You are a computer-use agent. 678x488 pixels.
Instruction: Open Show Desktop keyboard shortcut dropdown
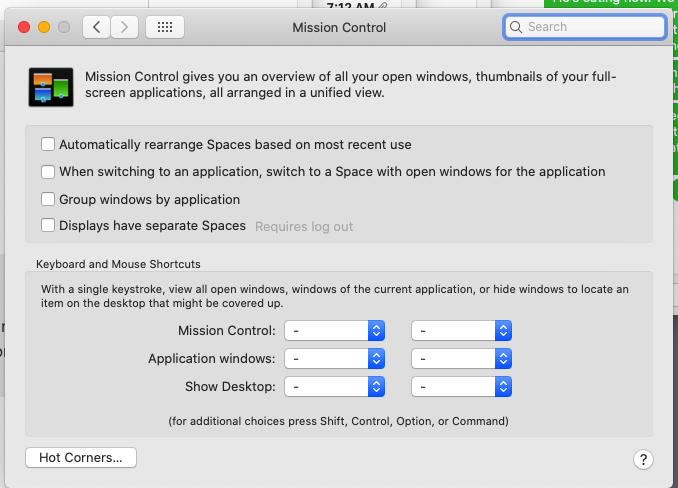[x=334, y=386]
